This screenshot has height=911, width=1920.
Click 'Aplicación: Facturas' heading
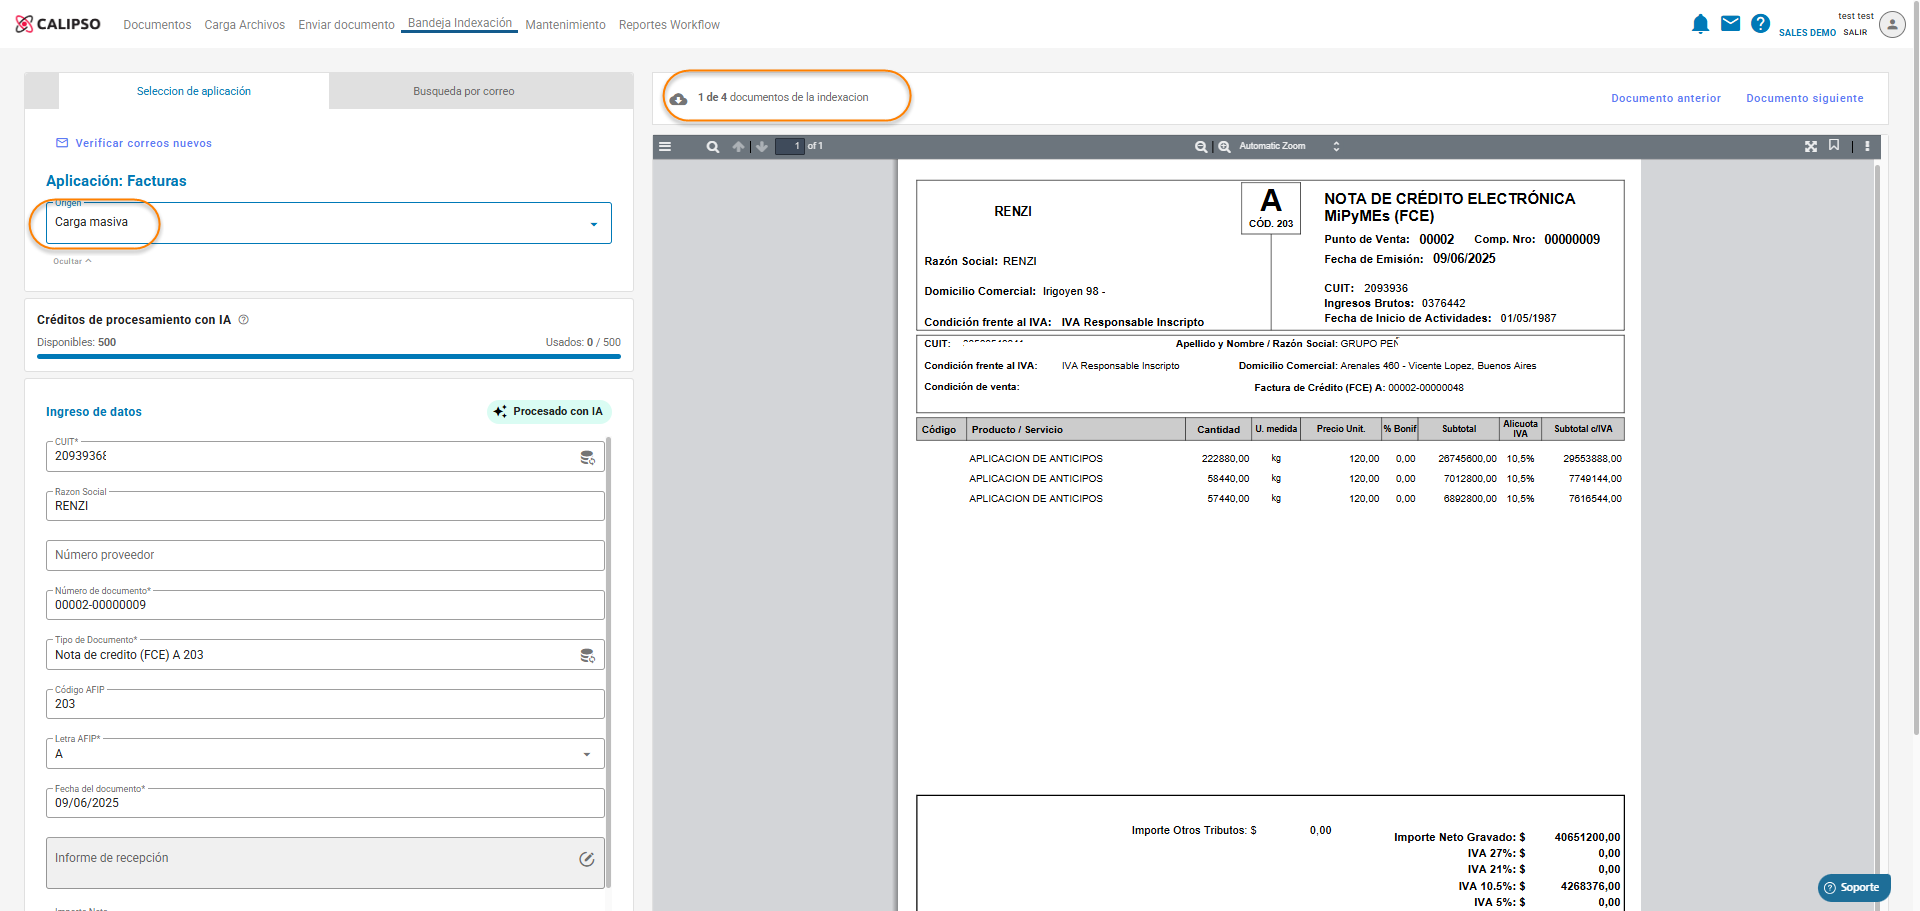pos(116,181)
